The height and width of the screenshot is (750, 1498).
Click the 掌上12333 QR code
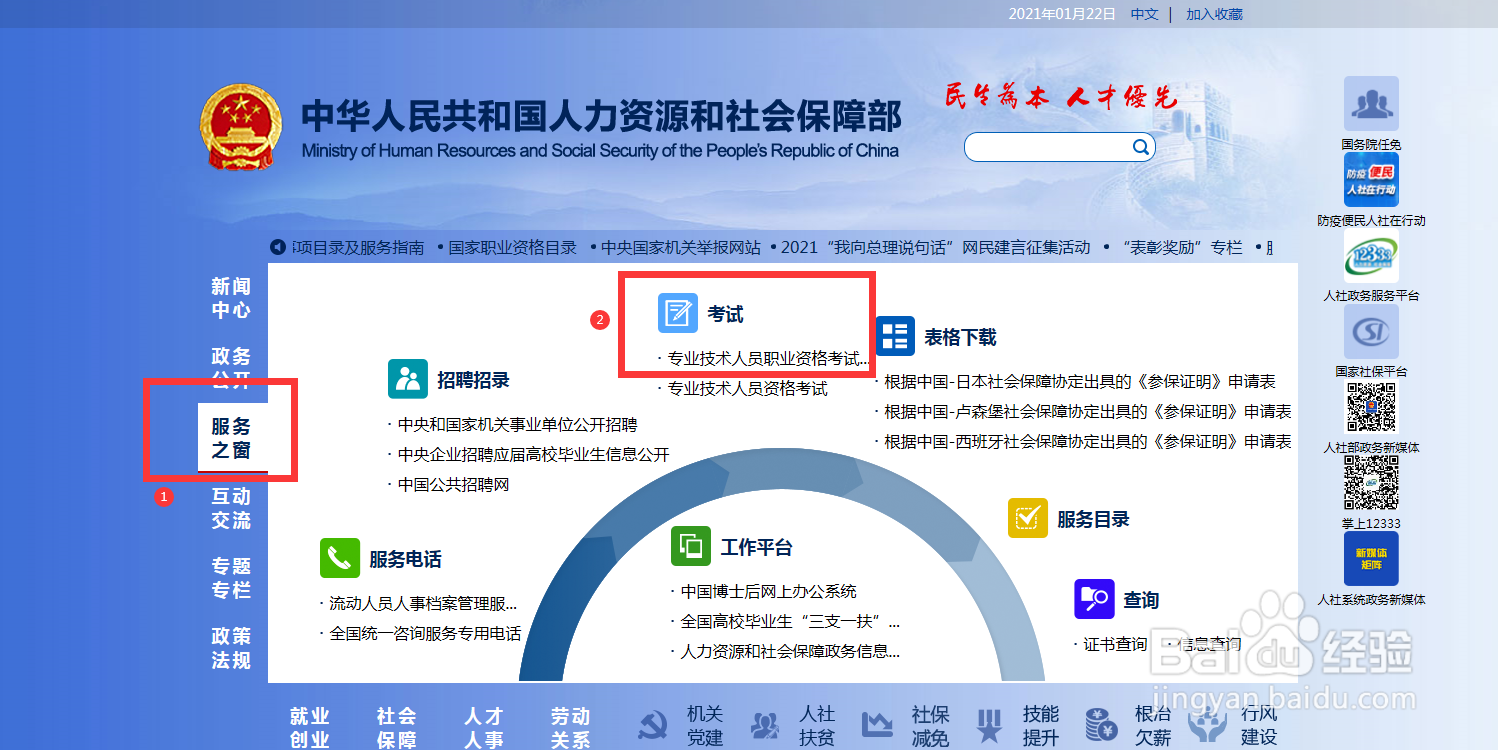[1371, 484]
